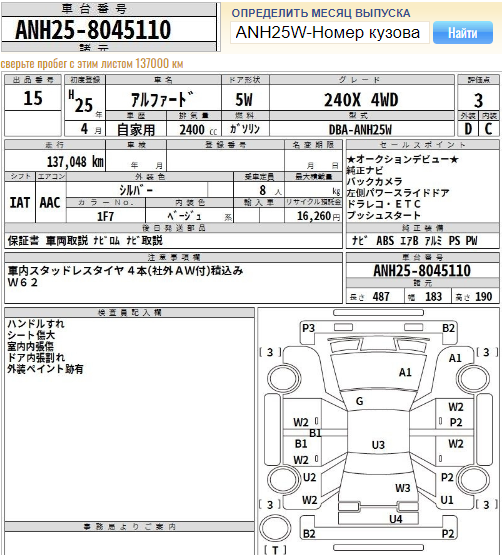Select the "車内スタッドレスタイヤ 4本" note line
The height and width of the screenshot is (555, 502).
pyautogui.click(x=125, y=271)
